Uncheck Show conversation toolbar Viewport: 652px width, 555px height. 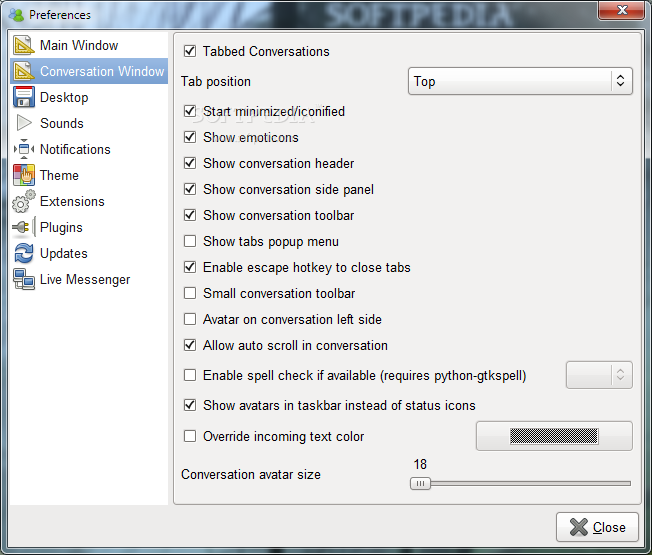point(190,215)
